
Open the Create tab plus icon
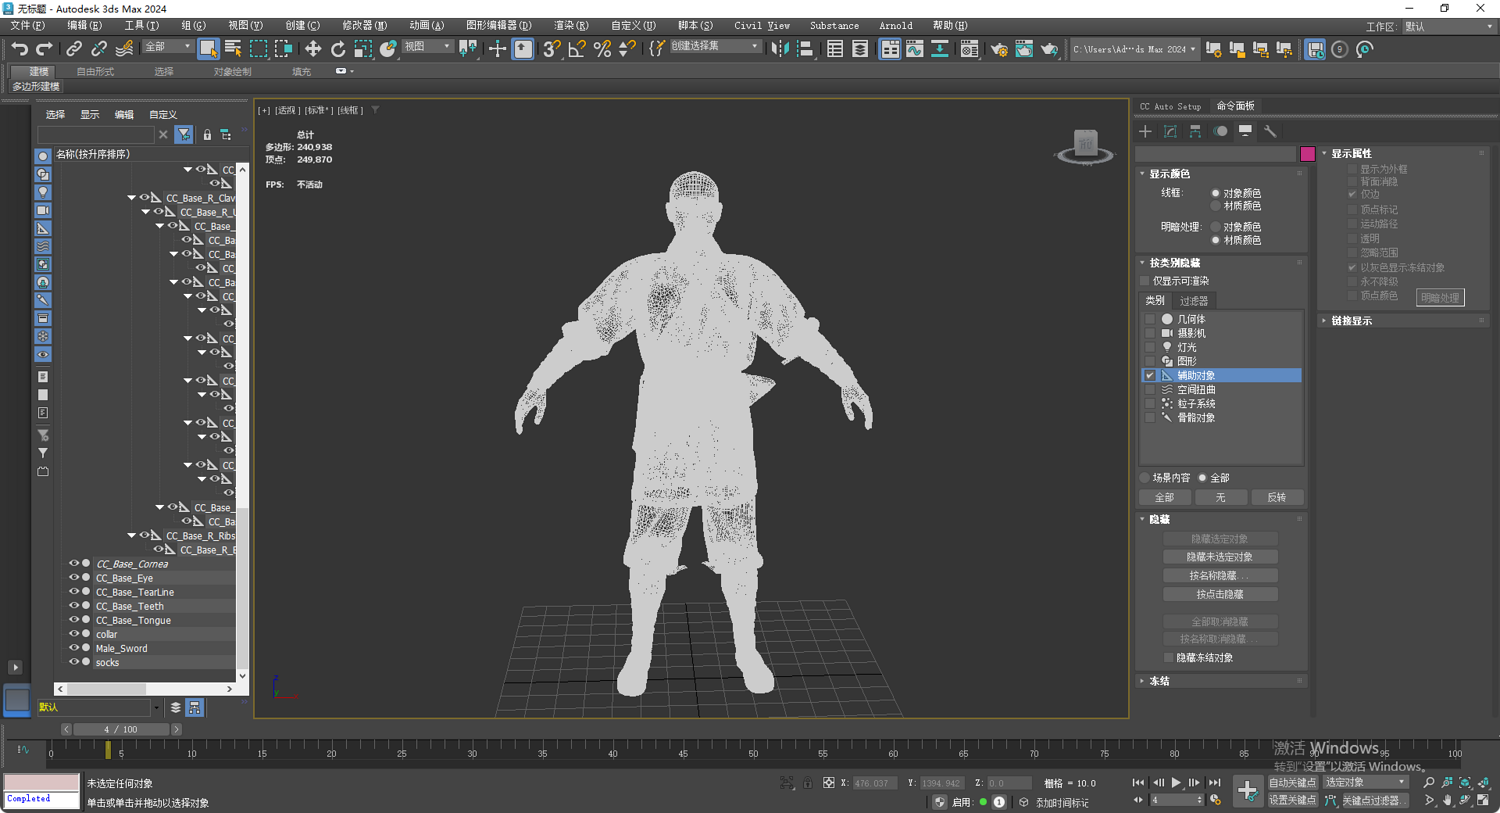(x=1146, y=131)
